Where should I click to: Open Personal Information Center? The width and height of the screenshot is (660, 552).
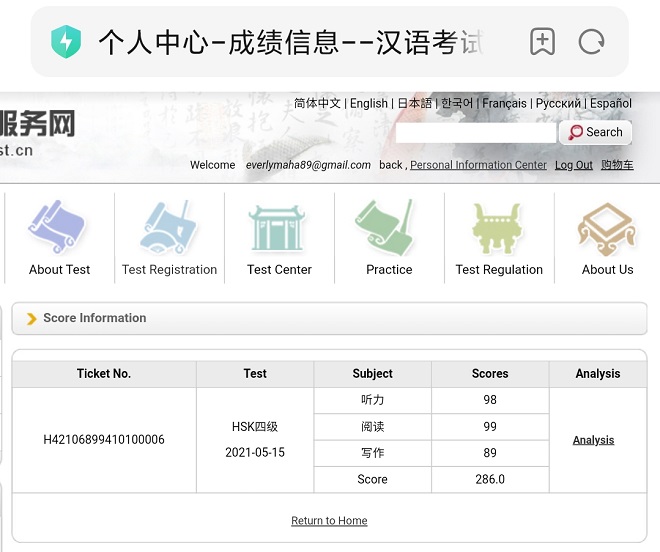(478, 165)
